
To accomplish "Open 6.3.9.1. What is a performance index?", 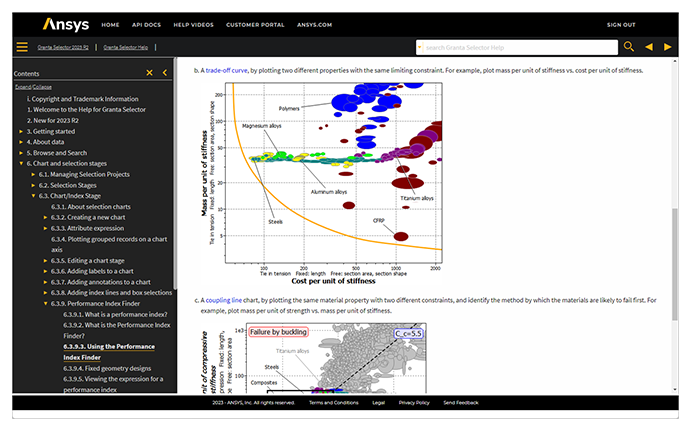I will tap(115, 315).
